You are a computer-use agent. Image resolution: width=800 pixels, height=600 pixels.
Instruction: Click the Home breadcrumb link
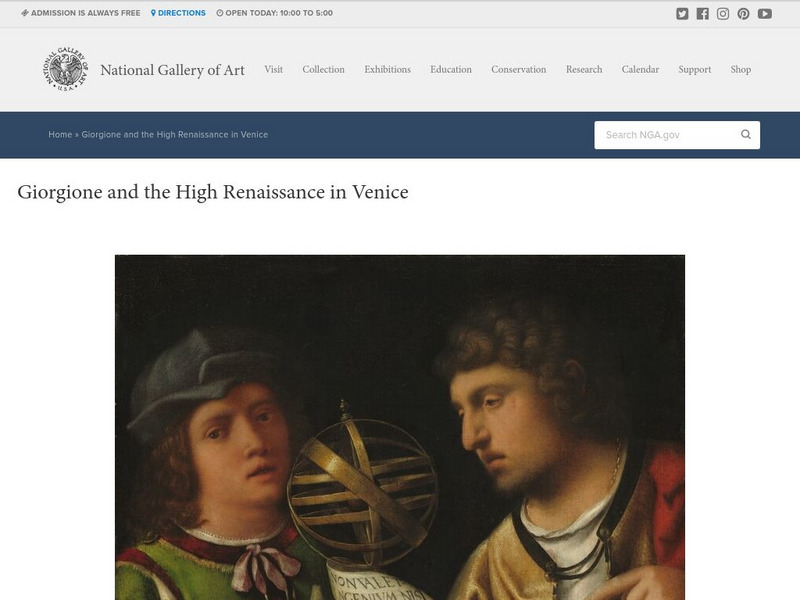(x=60, y=135)
